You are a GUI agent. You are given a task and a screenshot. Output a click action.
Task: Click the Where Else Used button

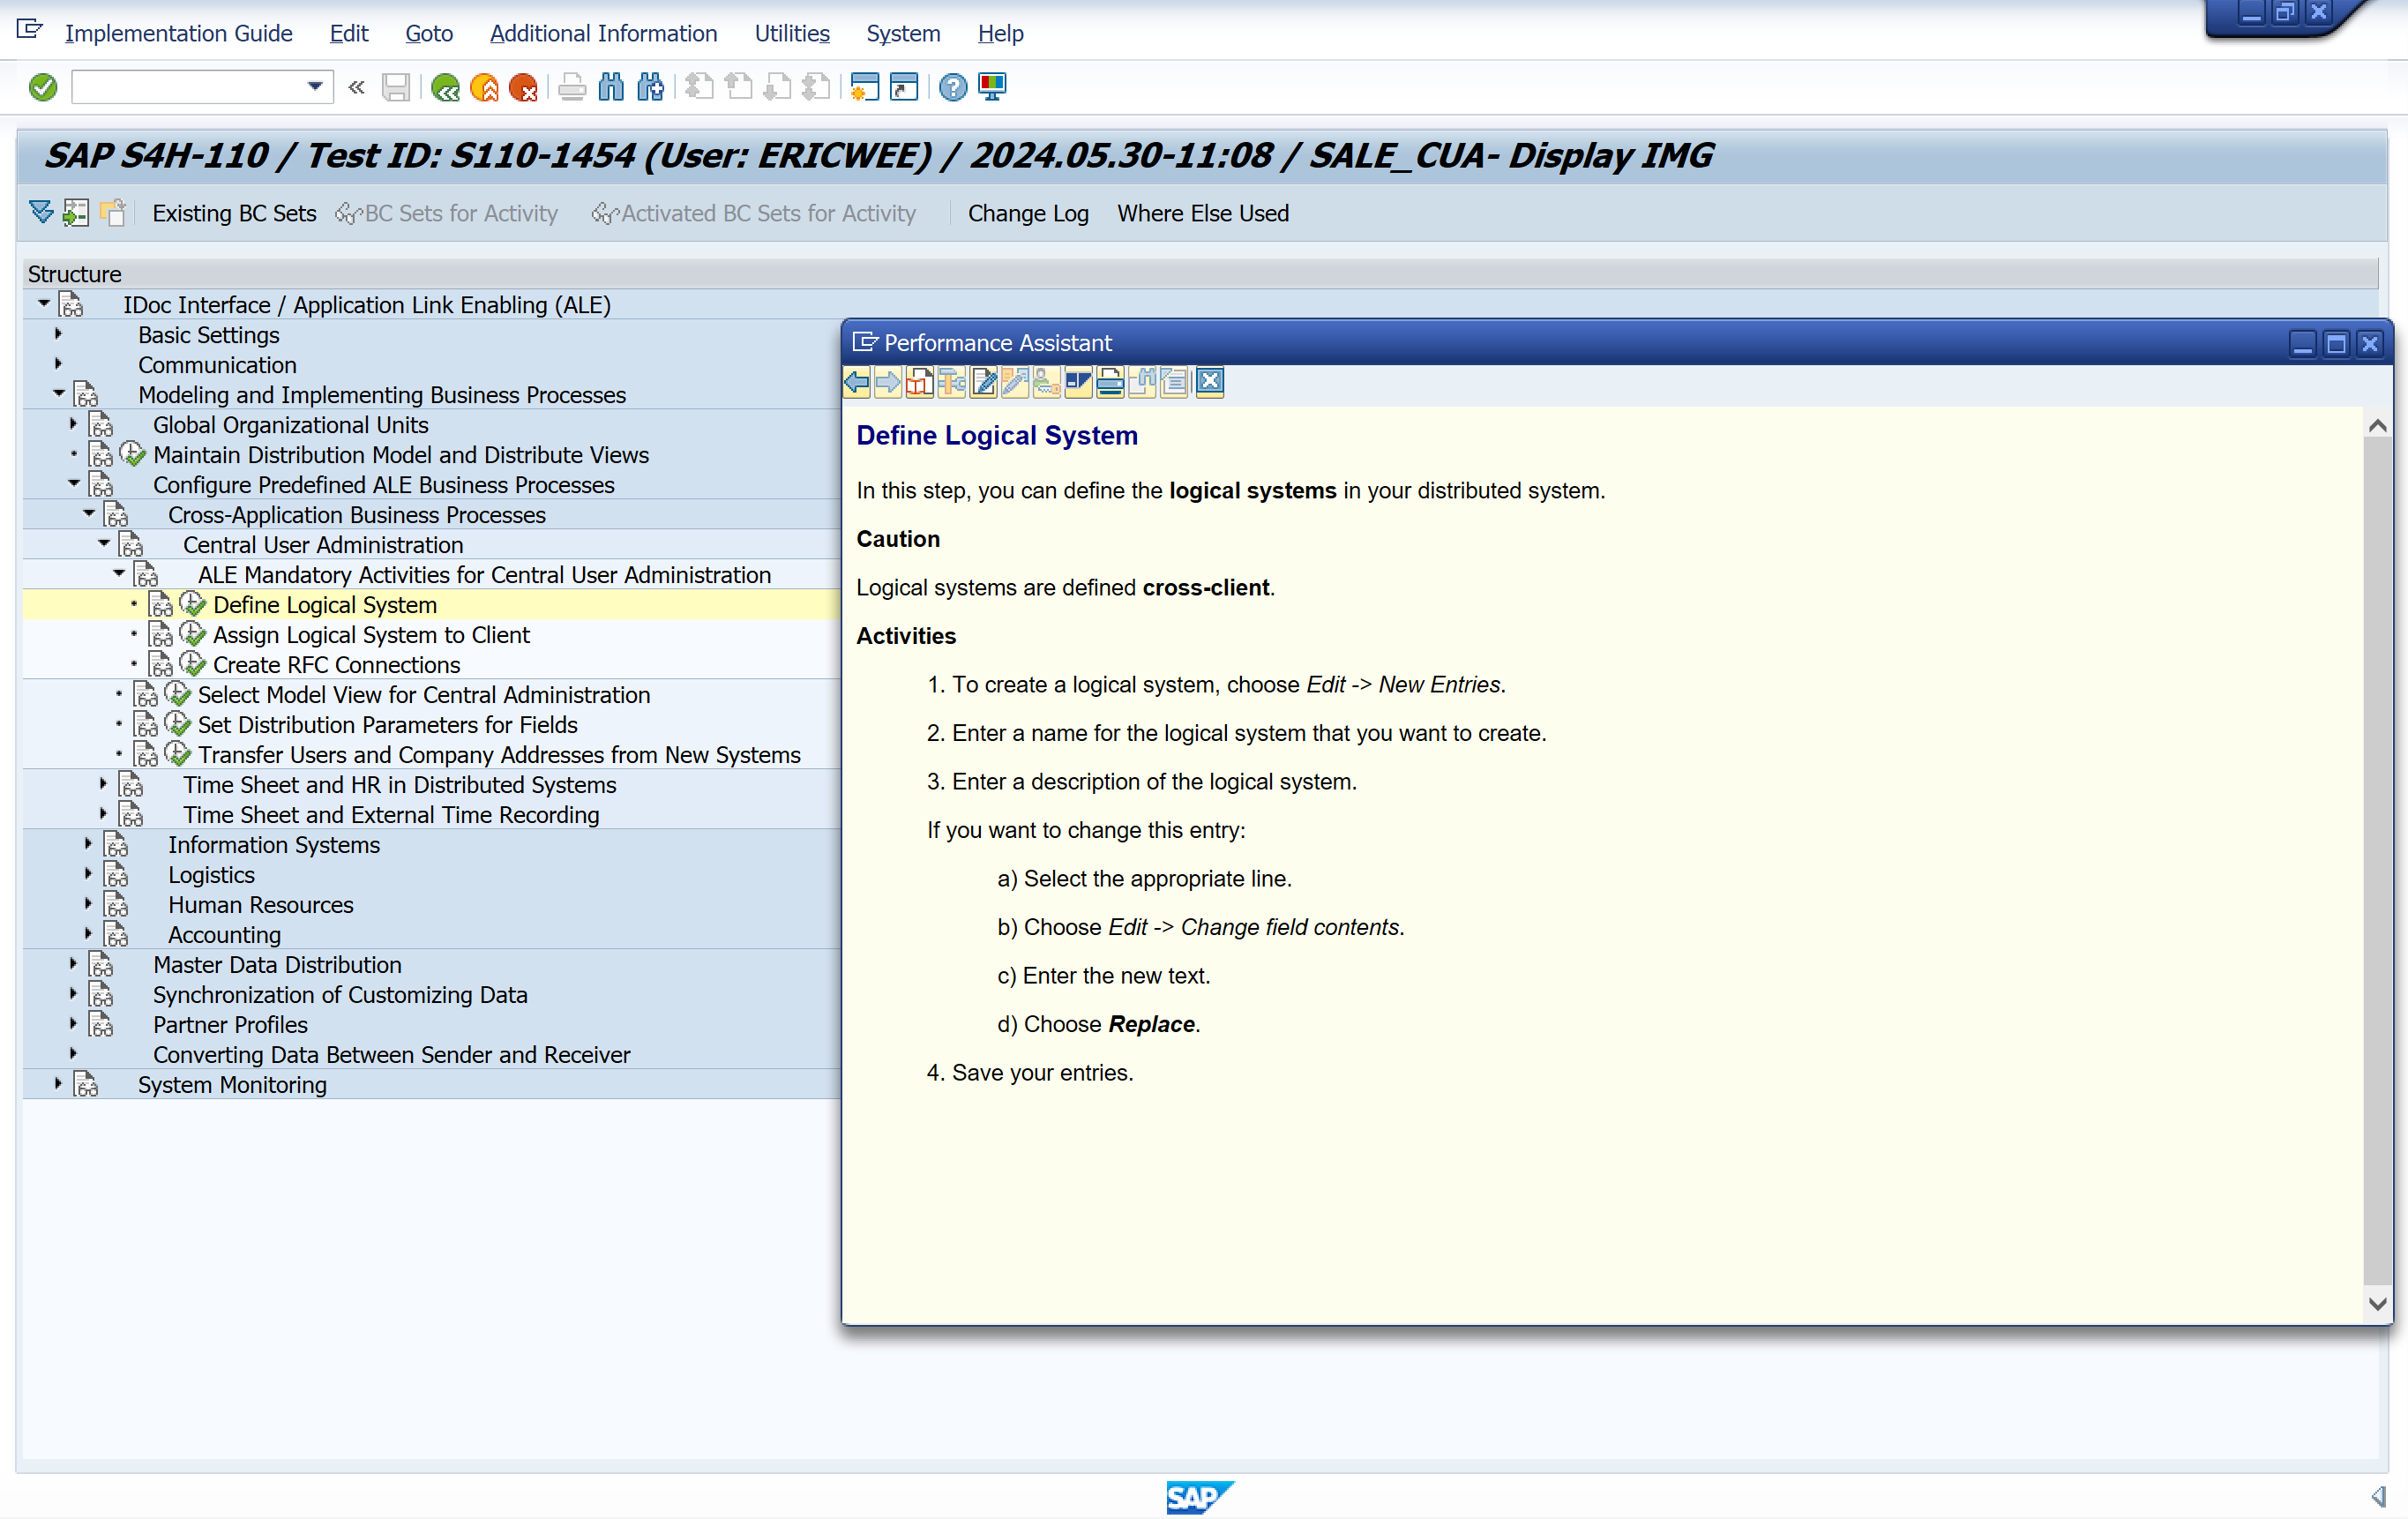(1202, 213)
